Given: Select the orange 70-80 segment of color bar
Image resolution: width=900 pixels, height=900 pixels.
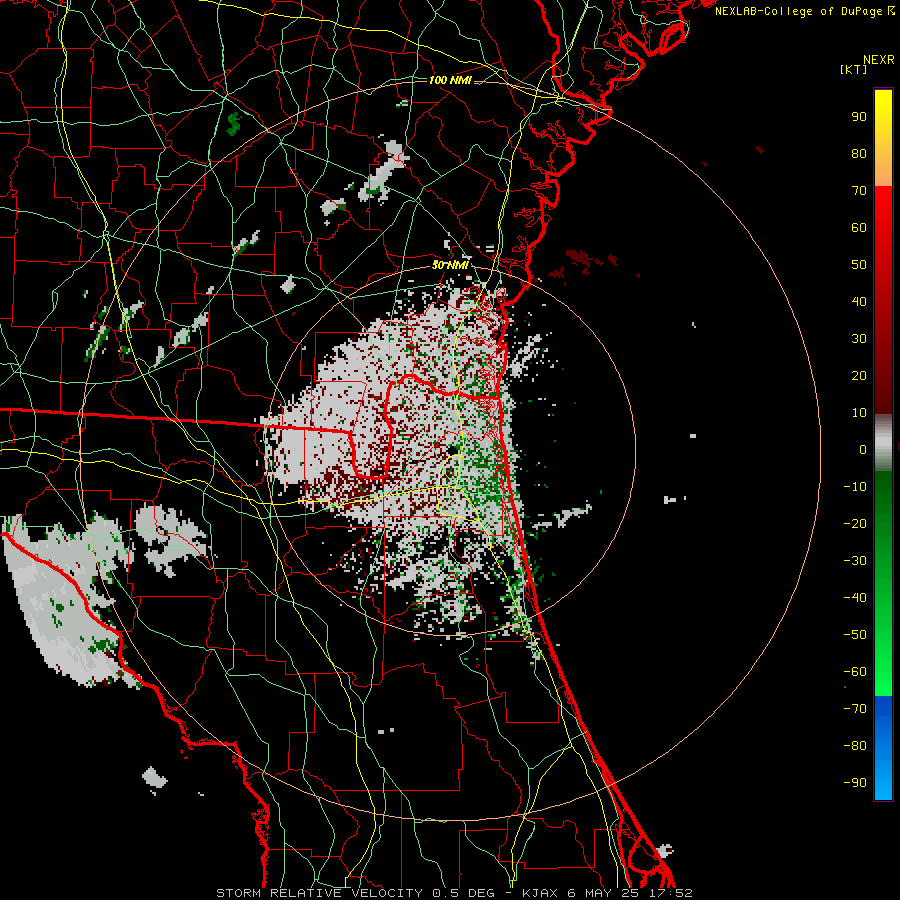Looking at the screenshot, I should [x=883, y=169].
